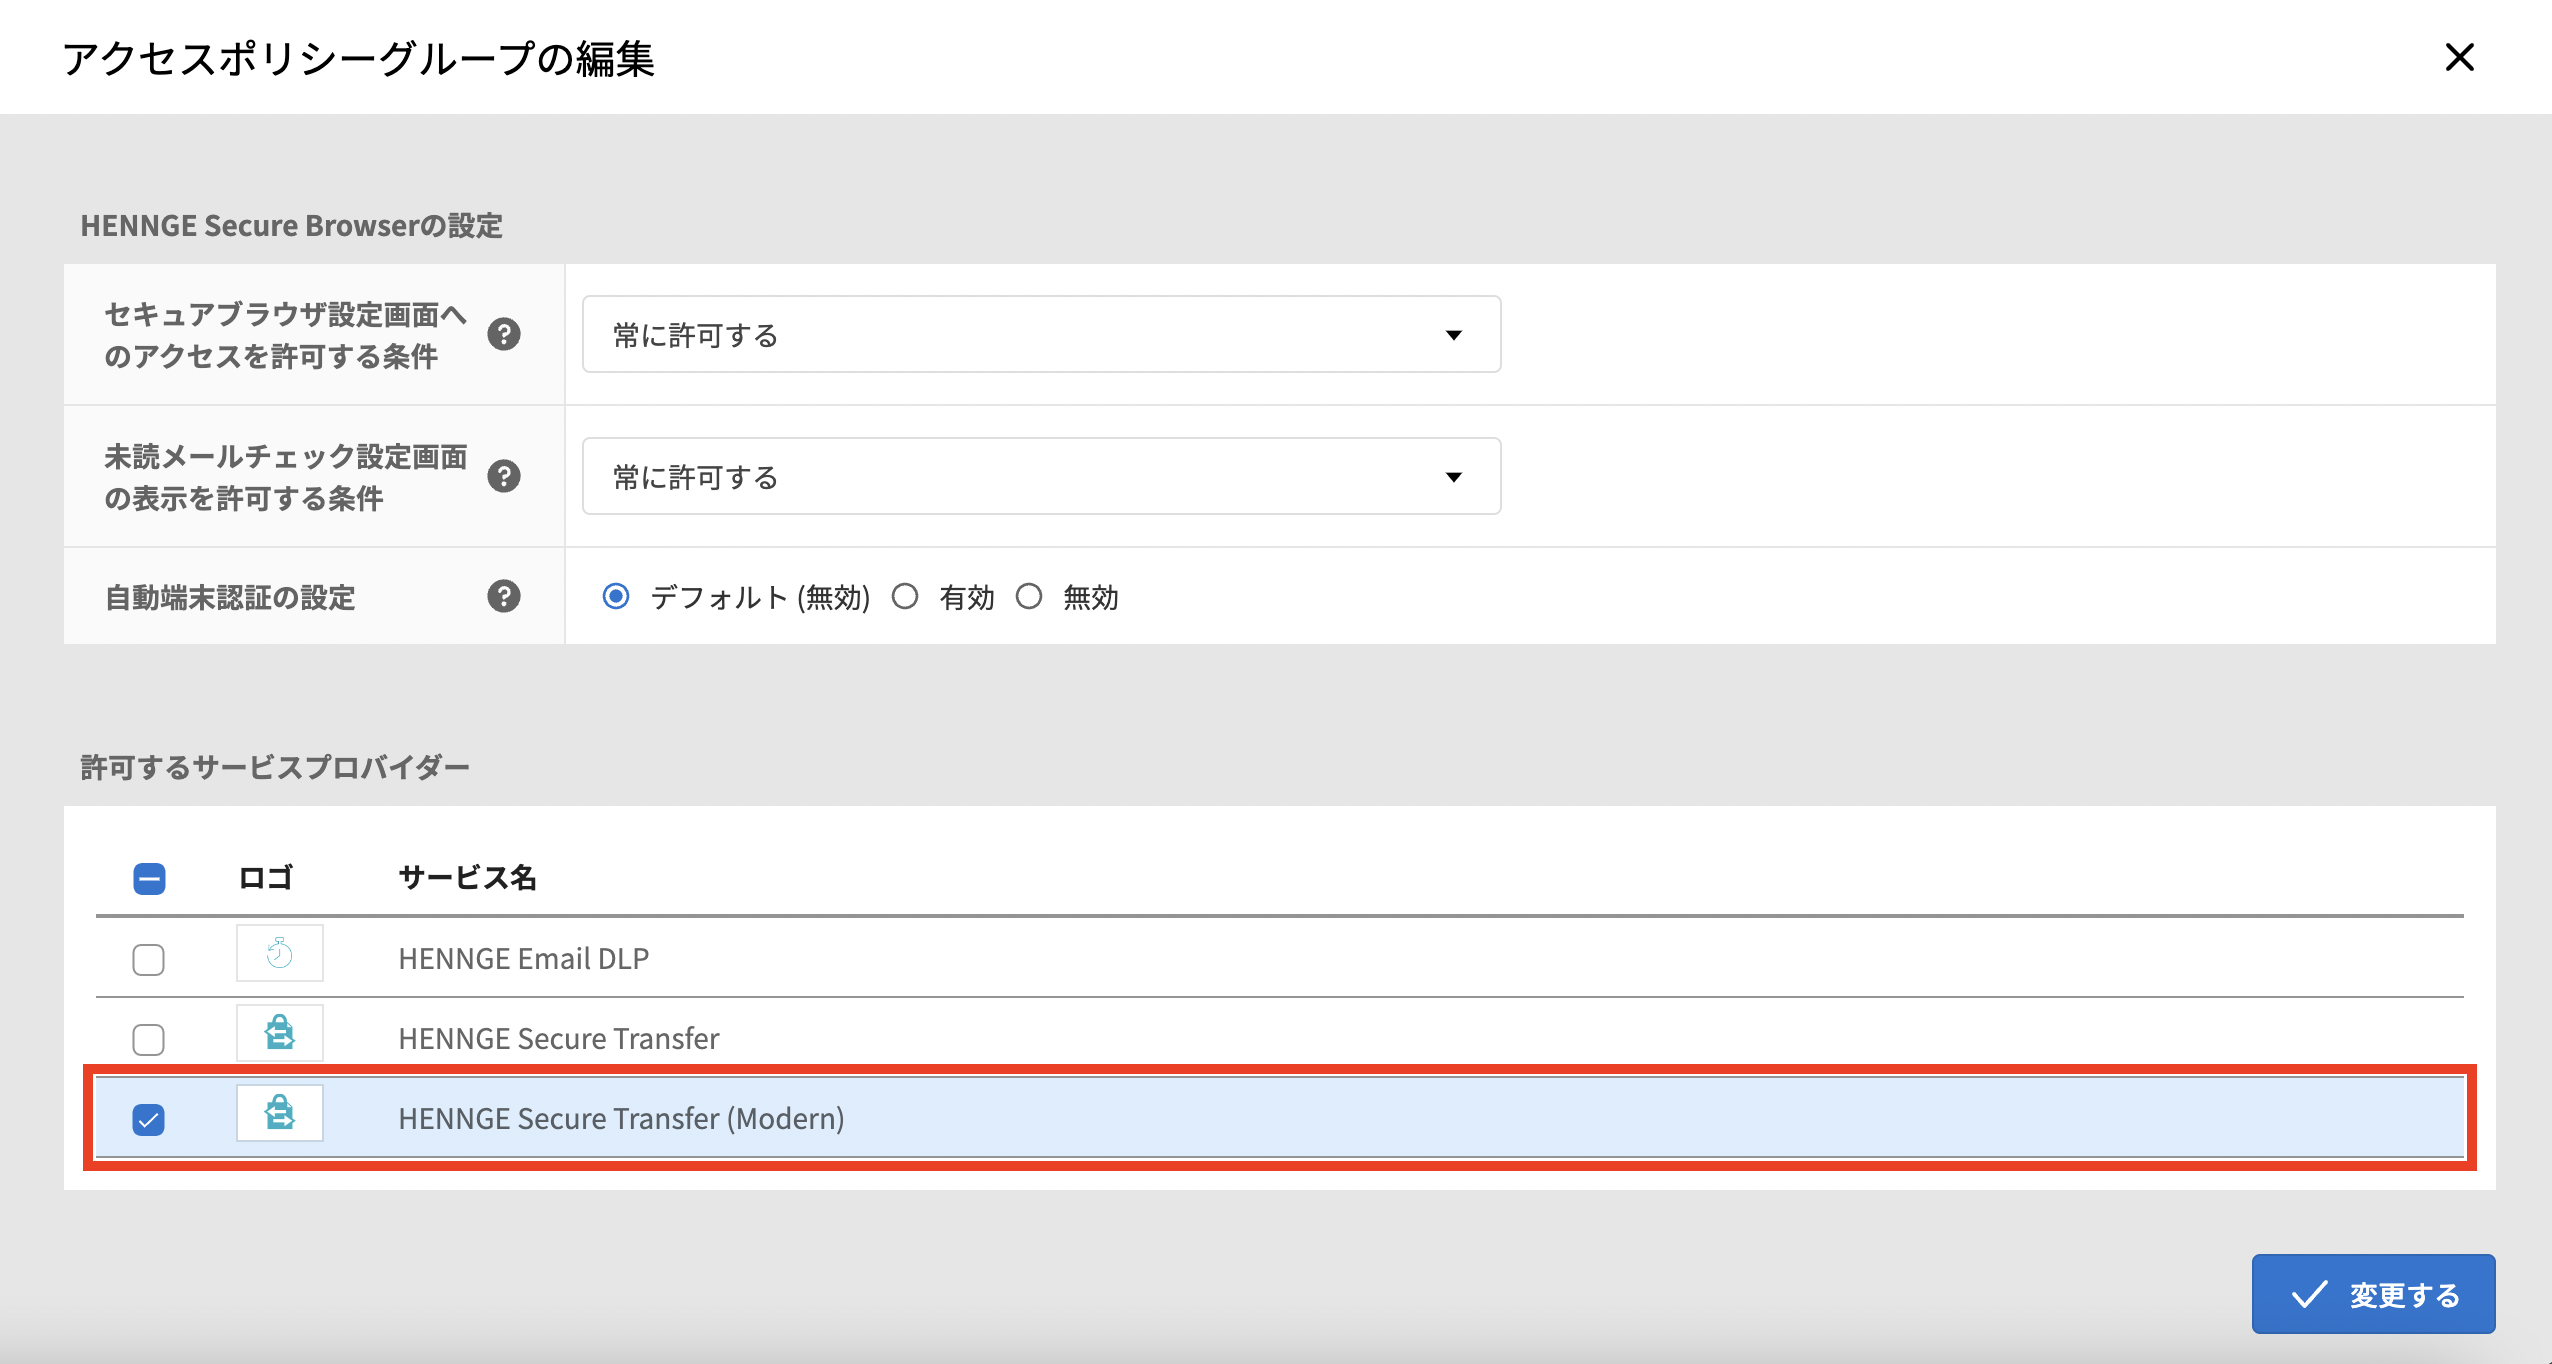
Task: Click the ロゴ column header
Action: click(x=265, y=877)
